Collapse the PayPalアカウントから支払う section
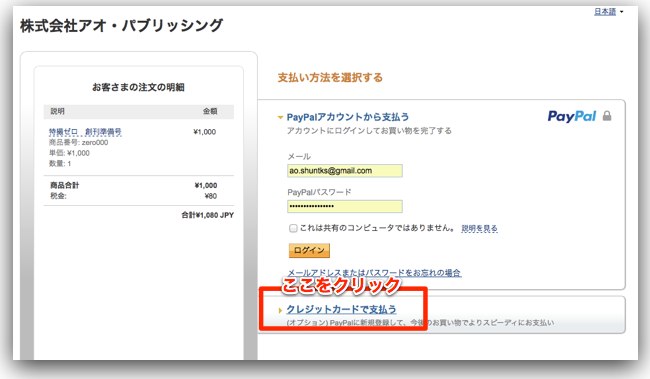The width and height of the screenshot is (650, 379). click(280, 117)
